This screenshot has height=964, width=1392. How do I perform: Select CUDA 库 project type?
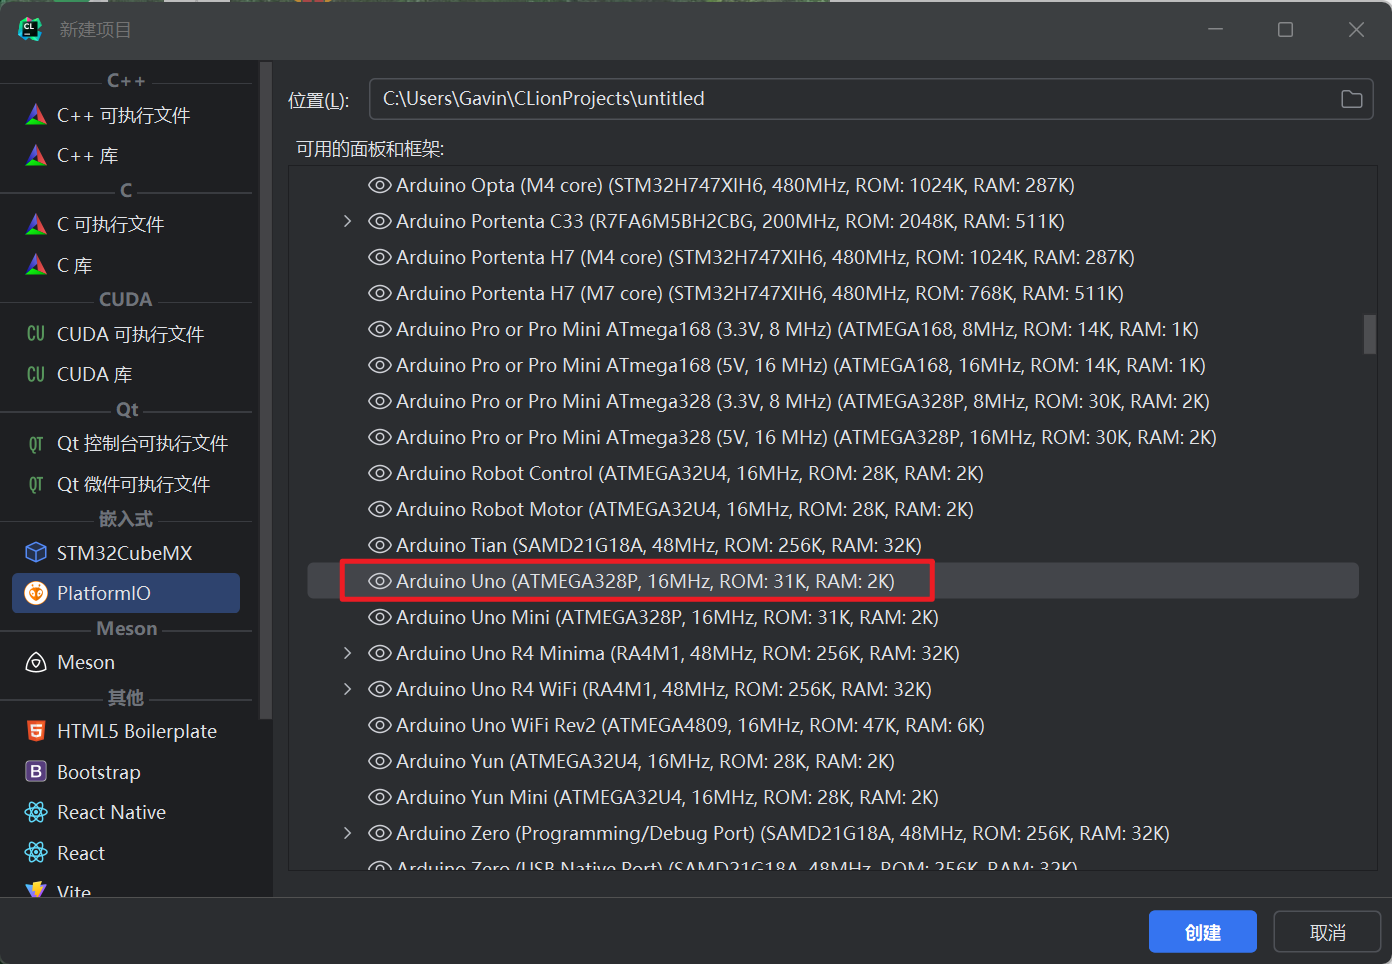(126, 374)
